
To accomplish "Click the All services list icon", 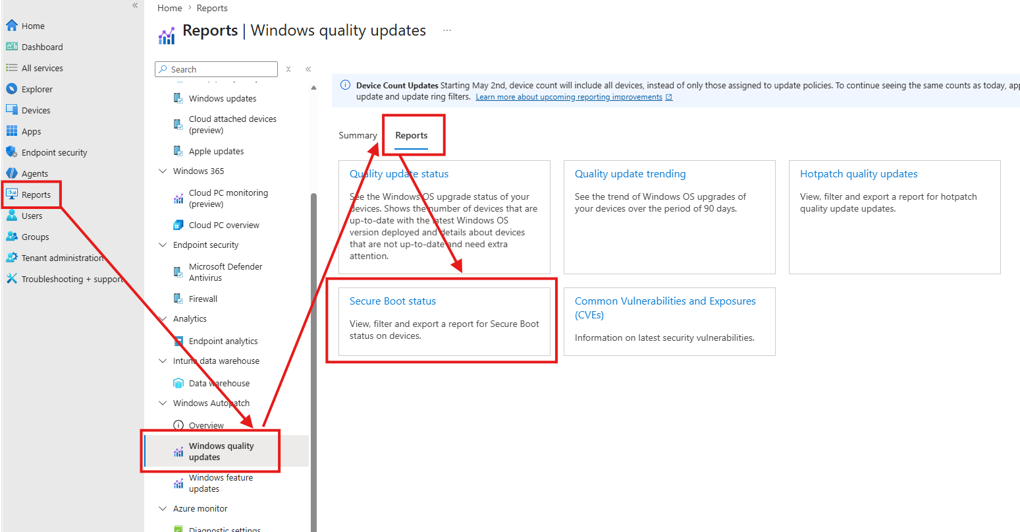I will (x=12, y=68).
